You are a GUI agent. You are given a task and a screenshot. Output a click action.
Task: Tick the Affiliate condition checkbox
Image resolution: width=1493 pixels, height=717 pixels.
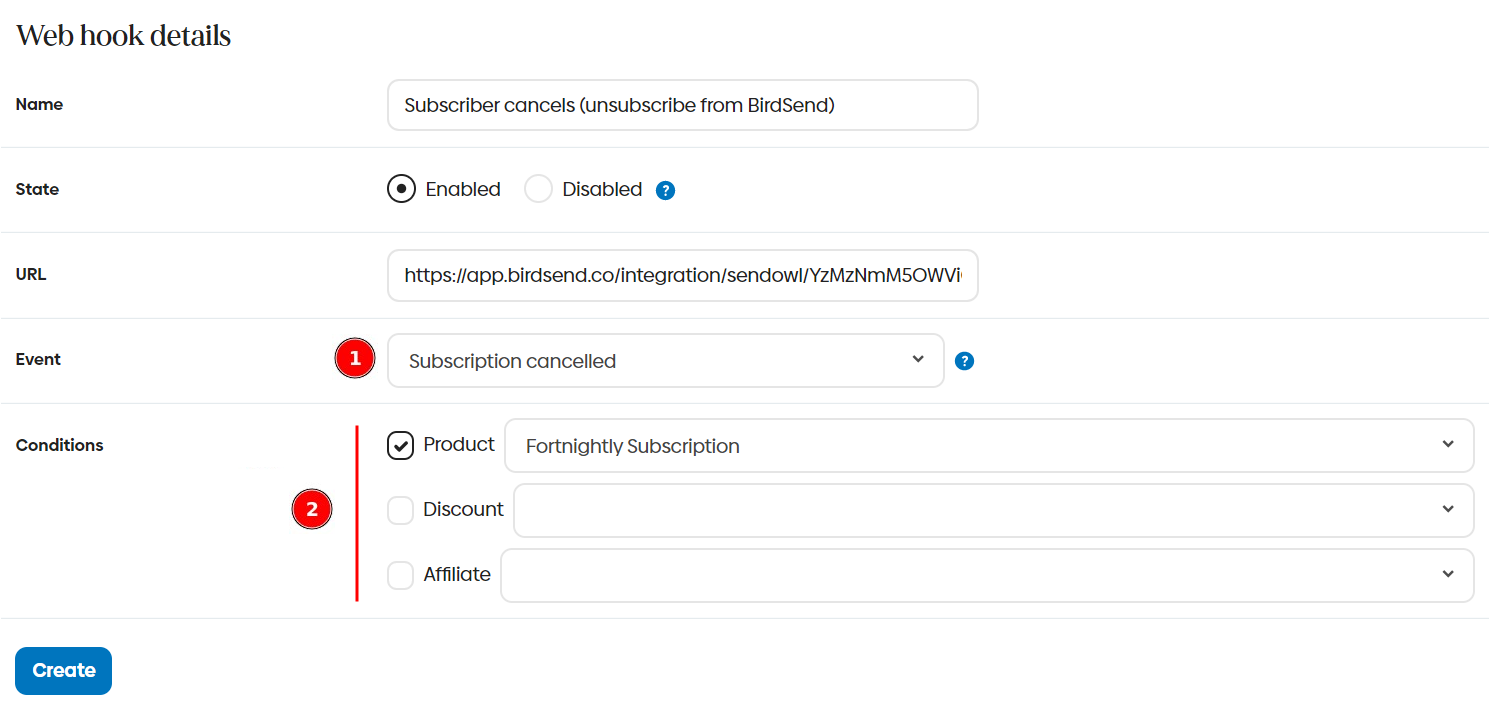coord(401,575)
